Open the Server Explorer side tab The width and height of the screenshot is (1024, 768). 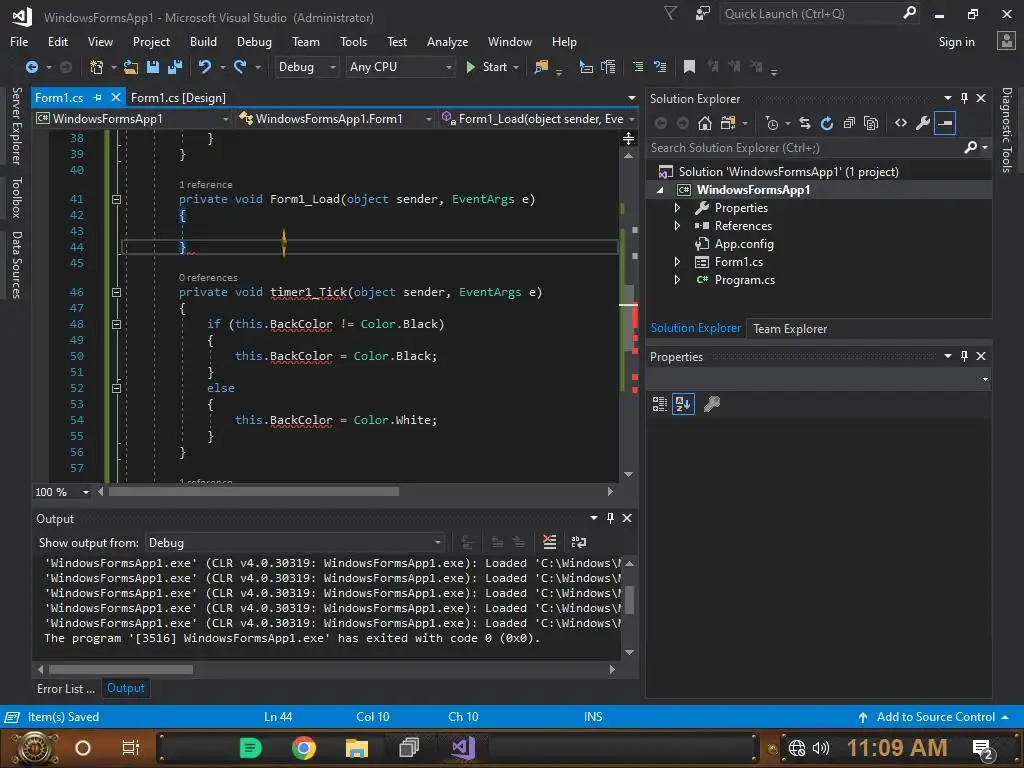(17, 126)
